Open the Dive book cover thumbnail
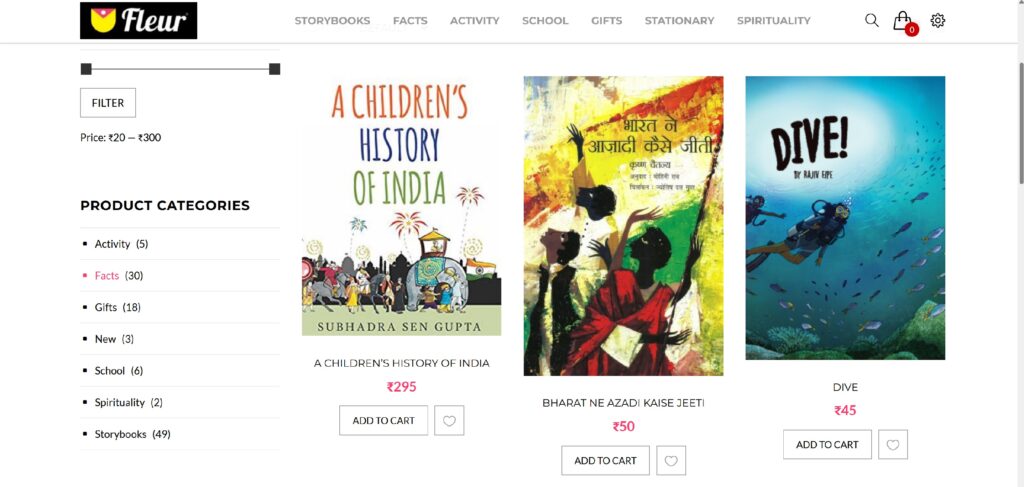1024x487 pixels. (845, 218)
